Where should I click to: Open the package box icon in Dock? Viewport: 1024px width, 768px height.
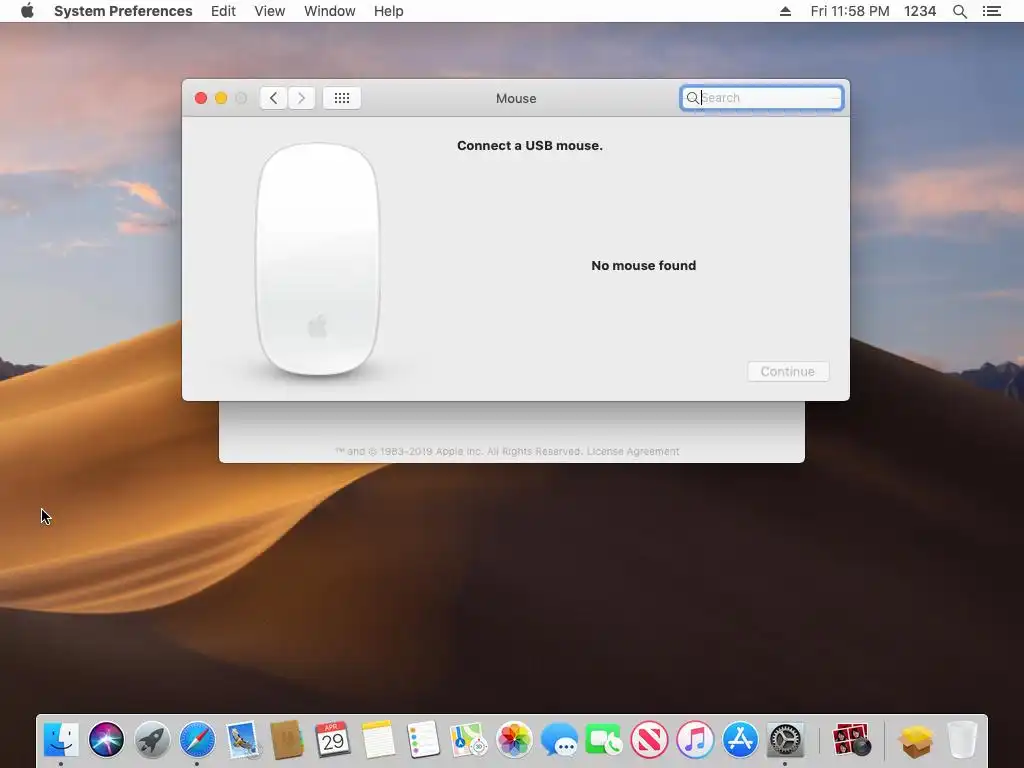916,740
